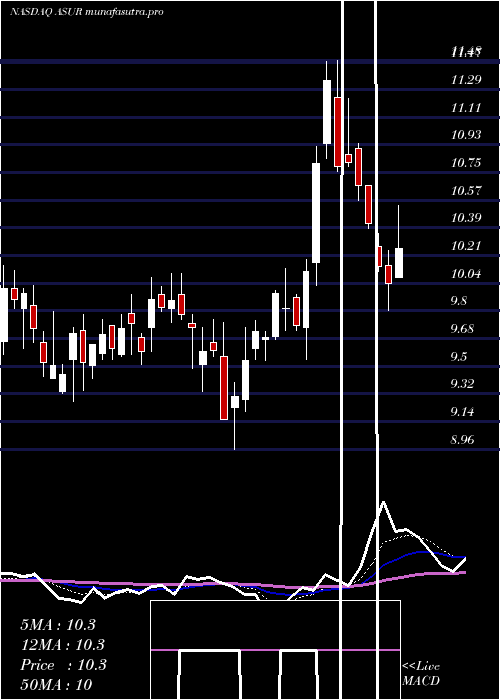Select the 10.04 price axis label
Screen dimensions: 500x700
466,274
